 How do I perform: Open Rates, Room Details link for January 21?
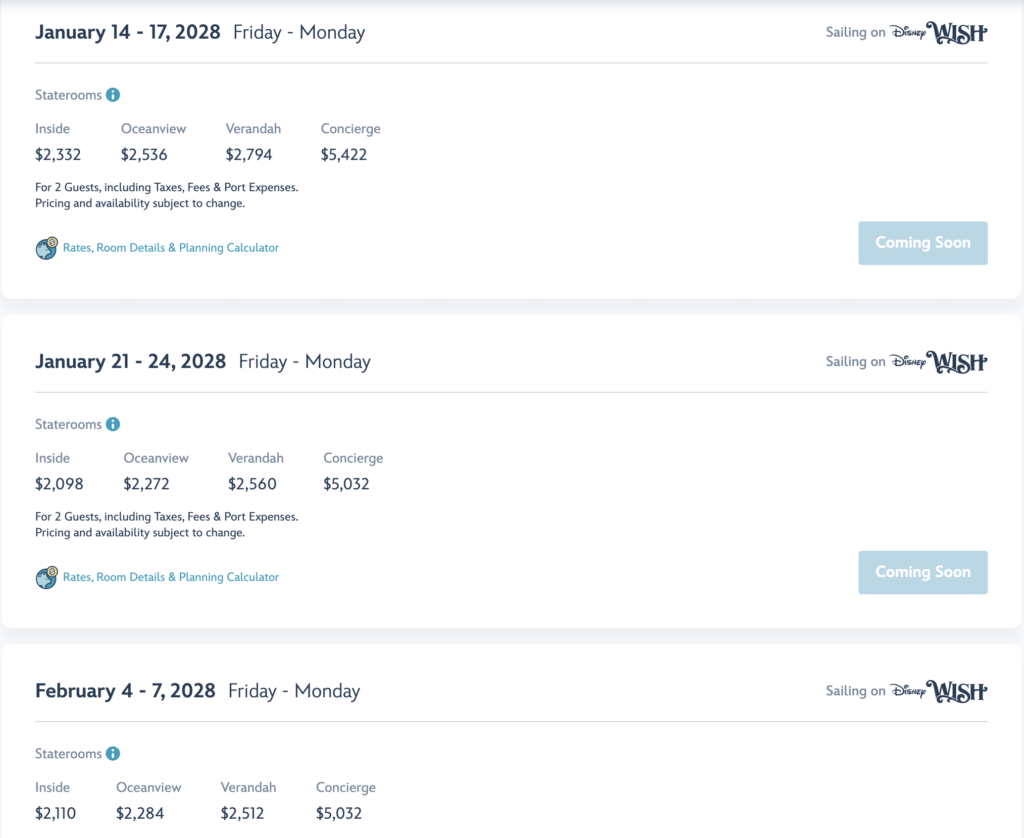click(171, 577)
